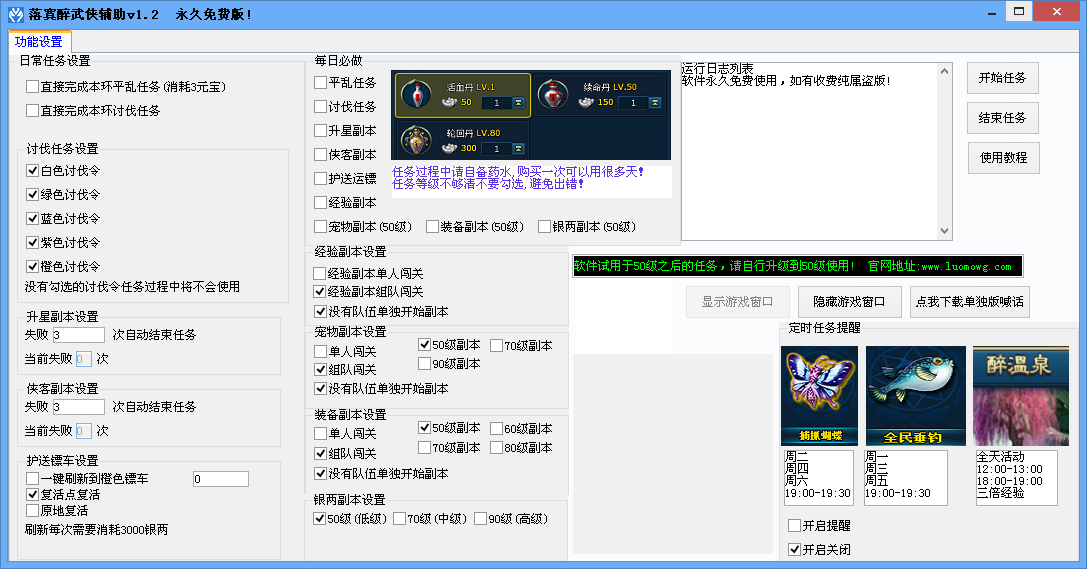Enable 直接完成本环讨伐任务 checkbox
The width and height of the screenshot is (1087, 569).
pos(32,110)
